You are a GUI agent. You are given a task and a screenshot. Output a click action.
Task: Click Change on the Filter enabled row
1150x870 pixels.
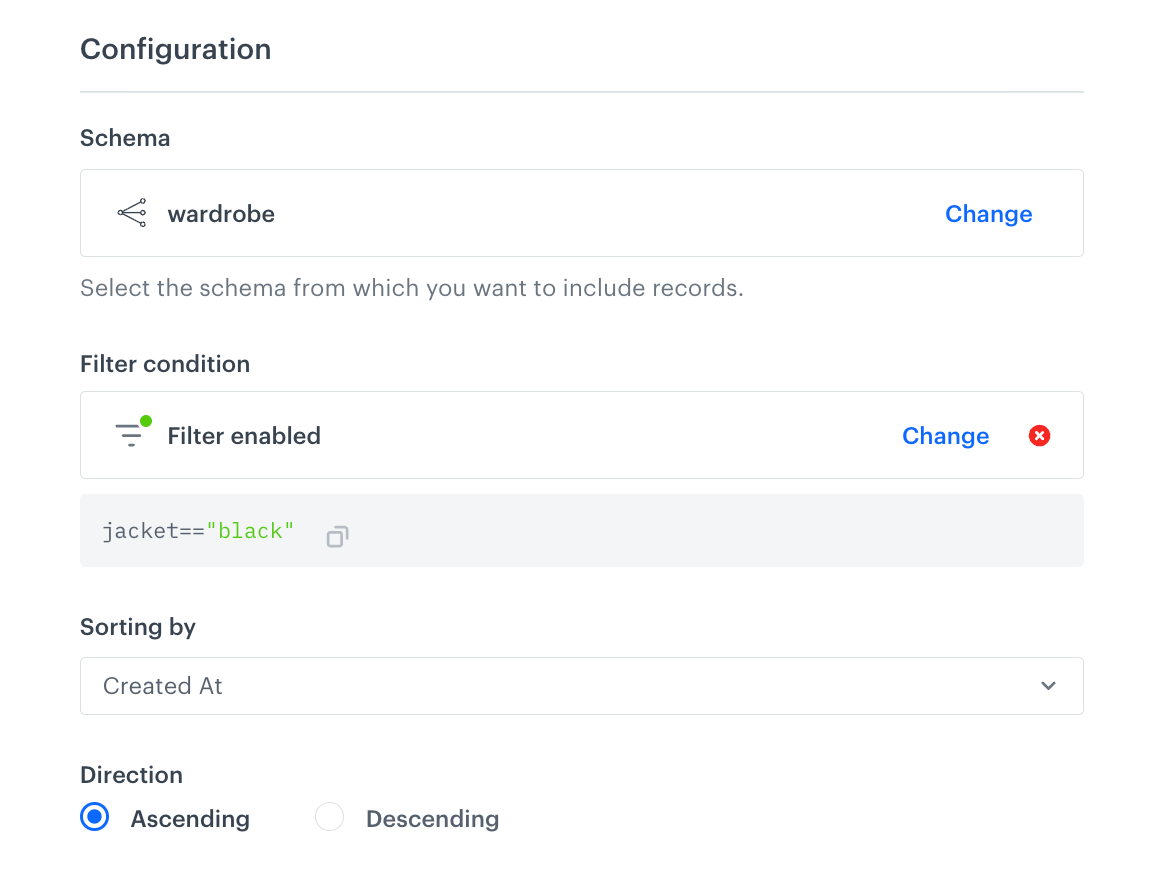click(945, 435)
